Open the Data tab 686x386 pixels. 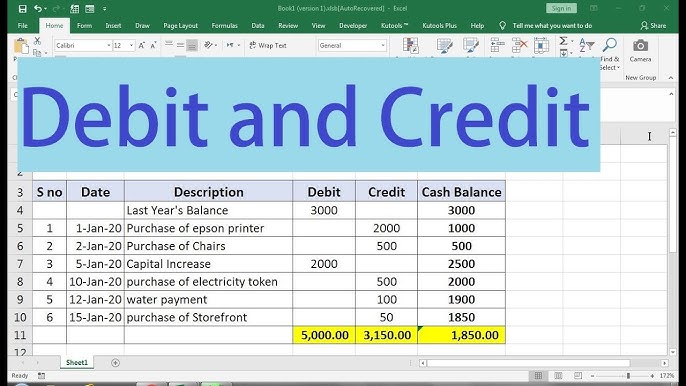tap(258, 26)
